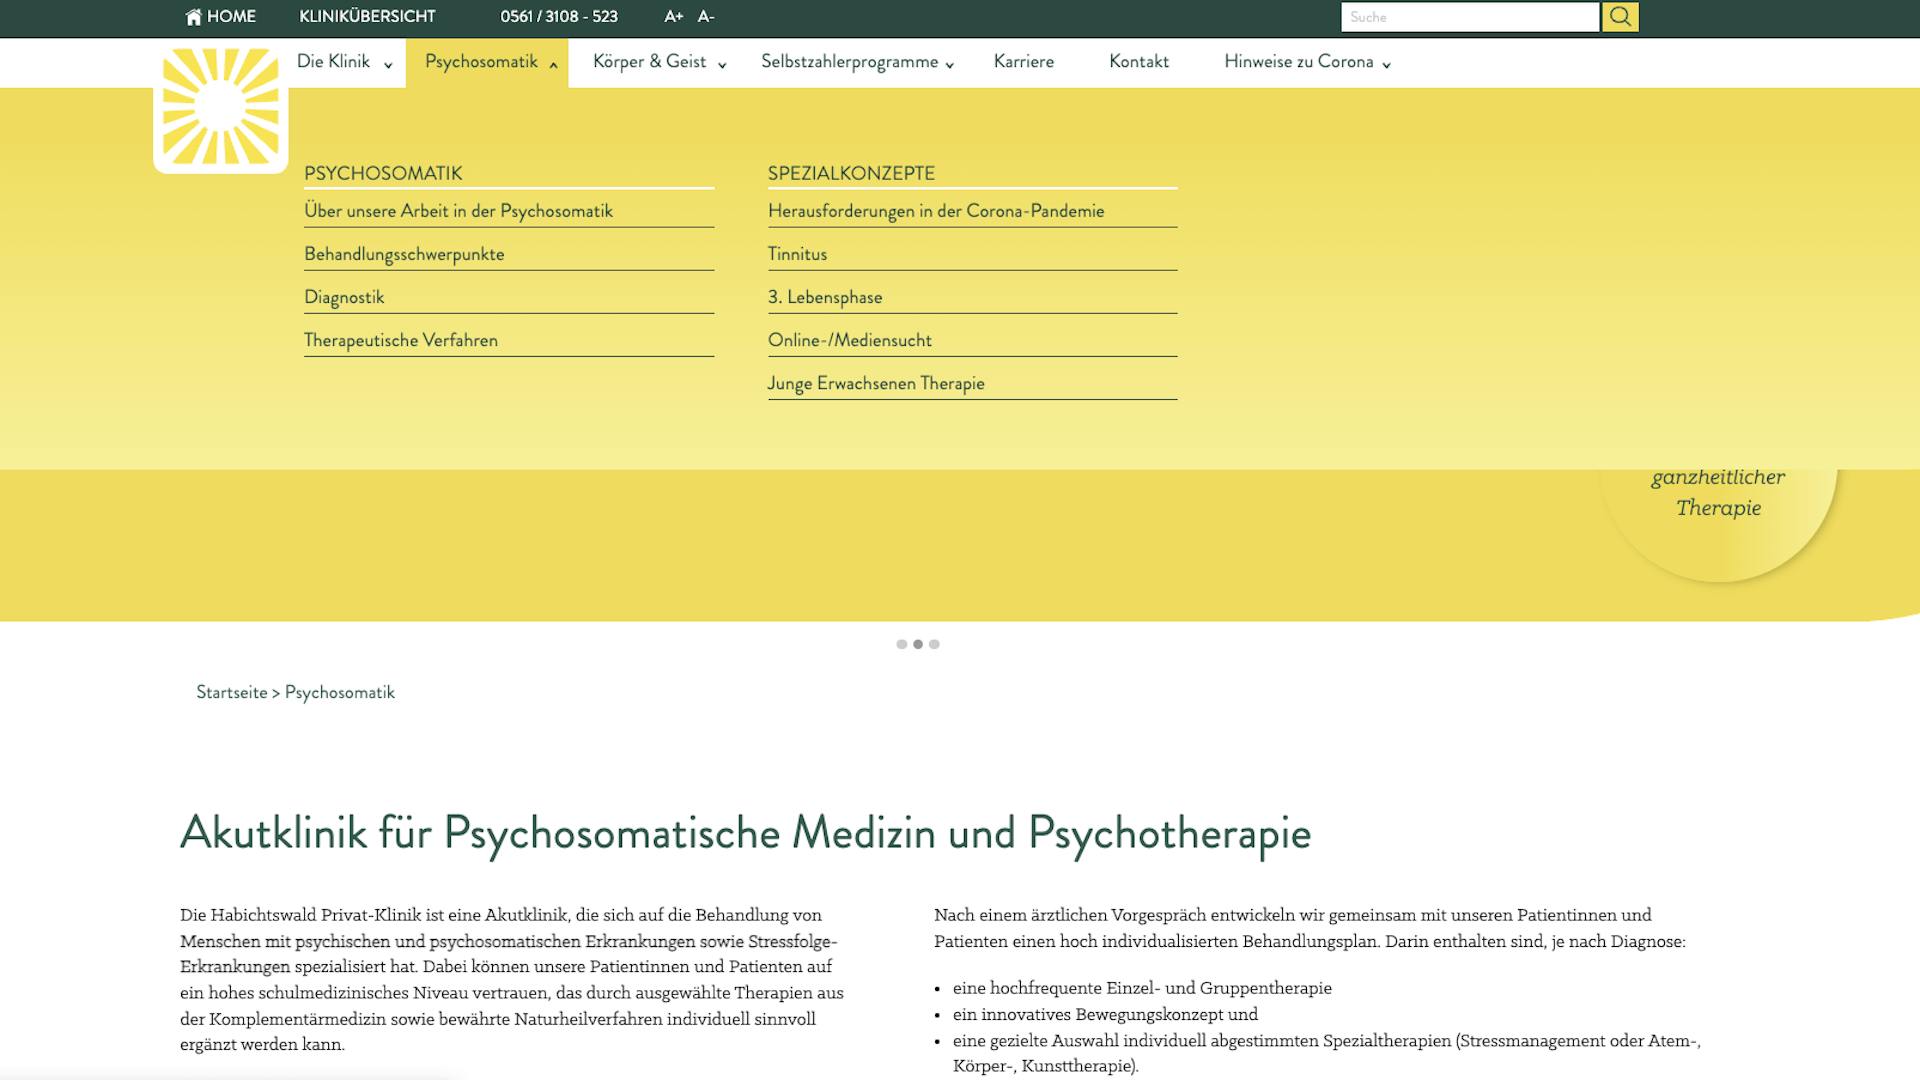Click the yellow search magnifier button
1920x1080 pixels.
pos(1620,17)
